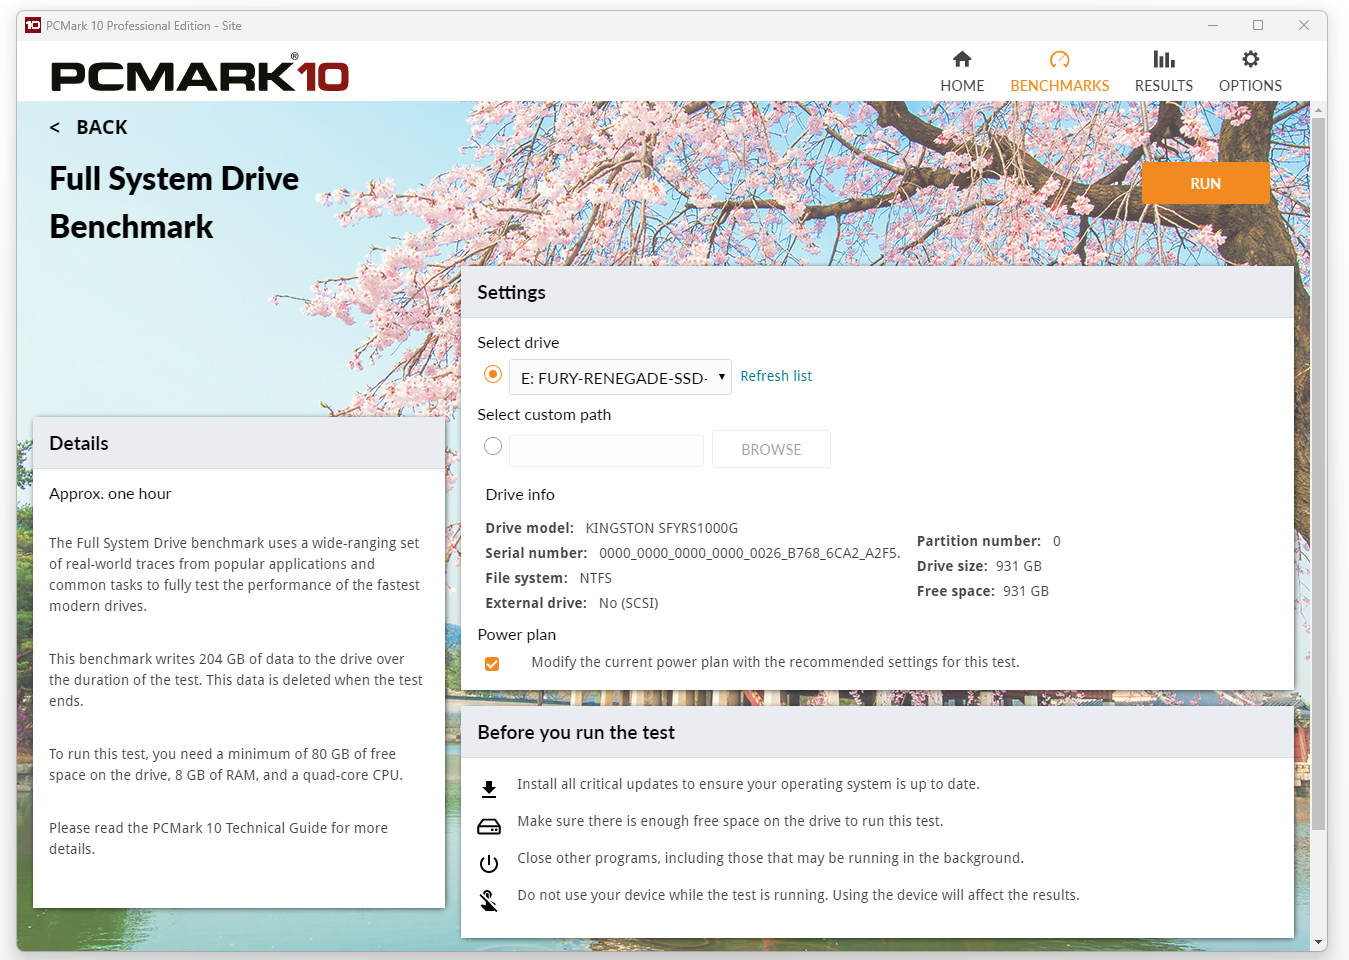Click the scrollbar up arrow
The image size is (1349, 960).
tap(1319, 110)
